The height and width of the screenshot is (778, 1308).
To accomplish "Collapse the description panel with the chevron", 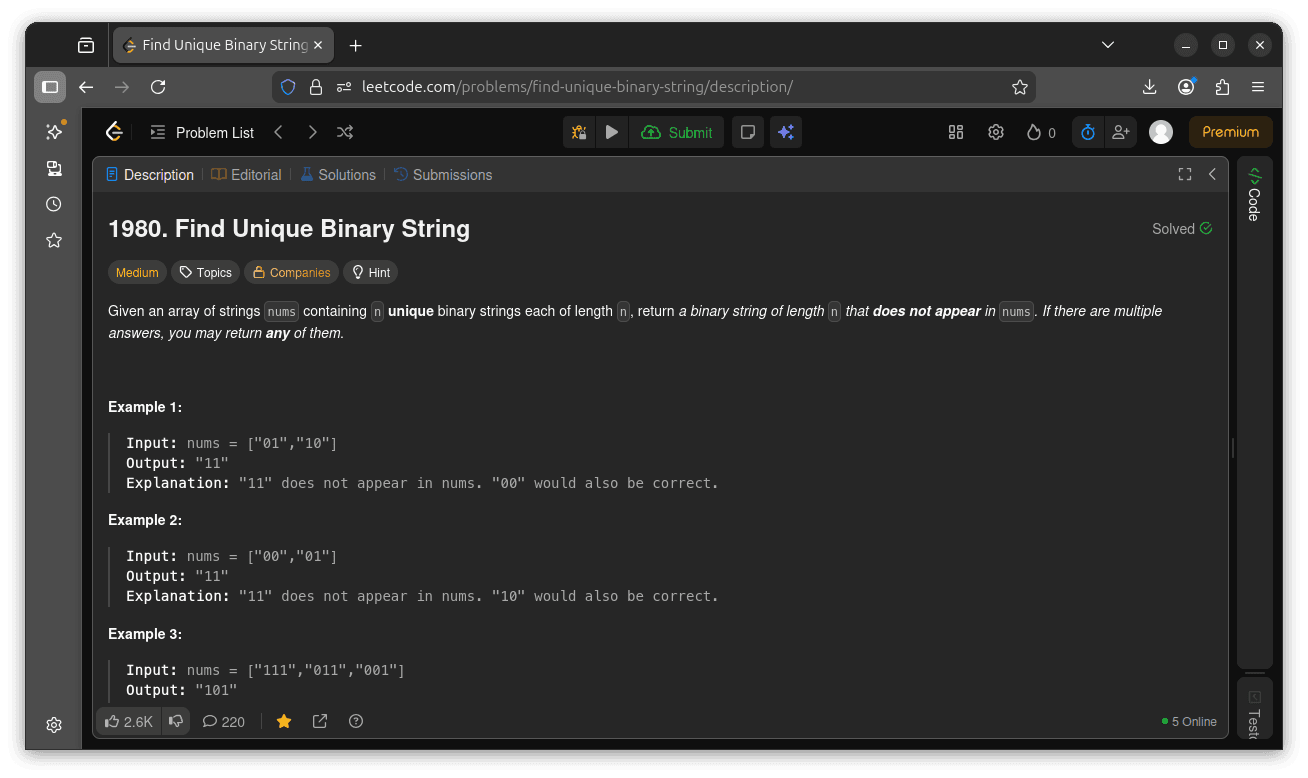I will point(1212,174).
